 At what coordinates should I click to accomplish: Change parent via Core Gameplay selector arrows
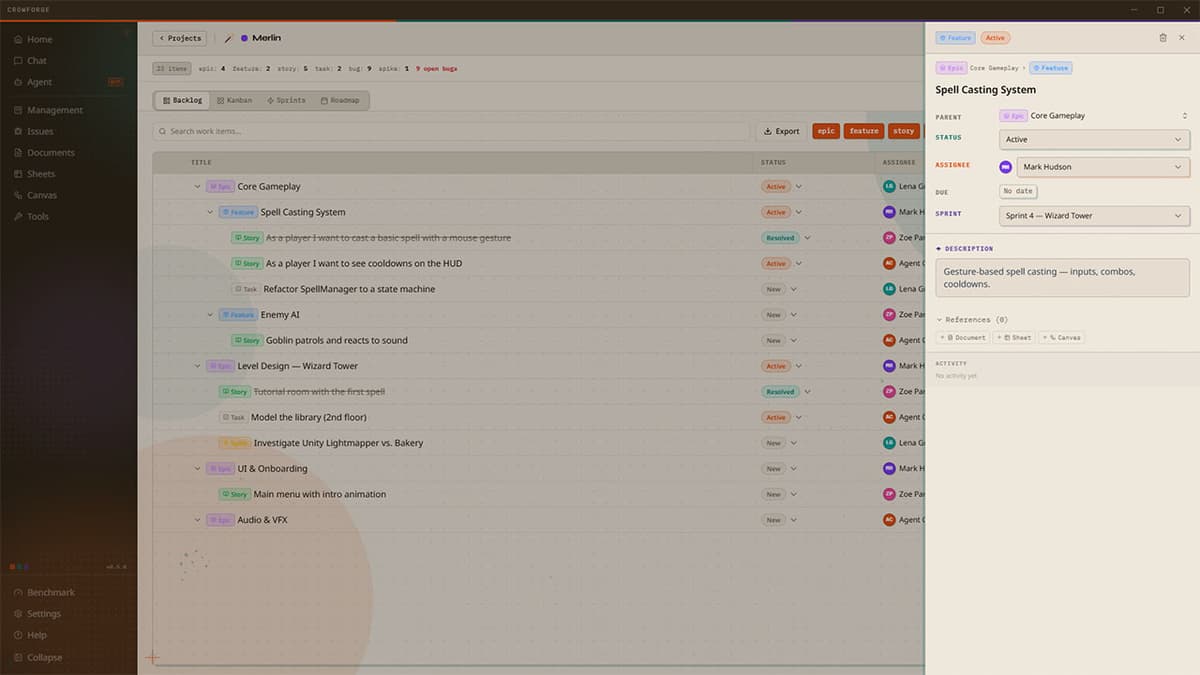1184,116
